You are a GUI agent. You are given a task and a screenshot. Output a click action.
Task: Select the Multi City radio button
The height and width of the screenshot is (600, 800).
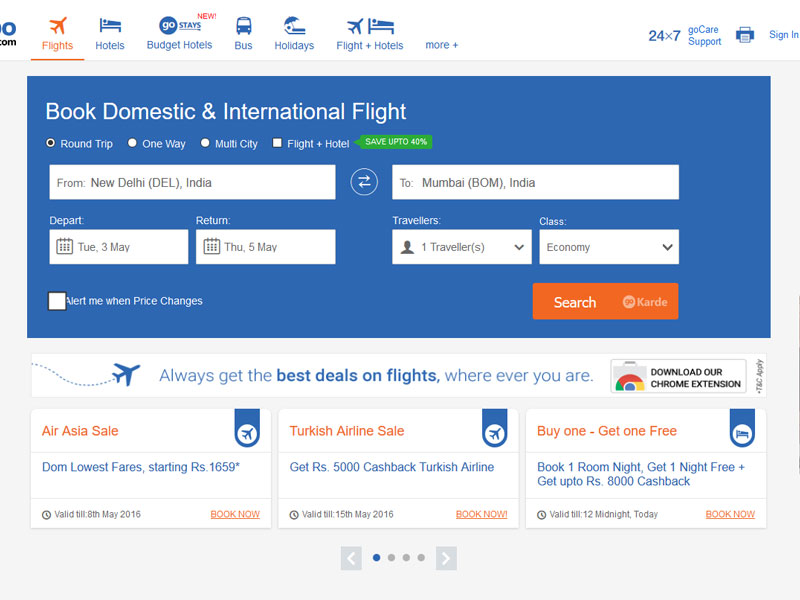(205, 143)
